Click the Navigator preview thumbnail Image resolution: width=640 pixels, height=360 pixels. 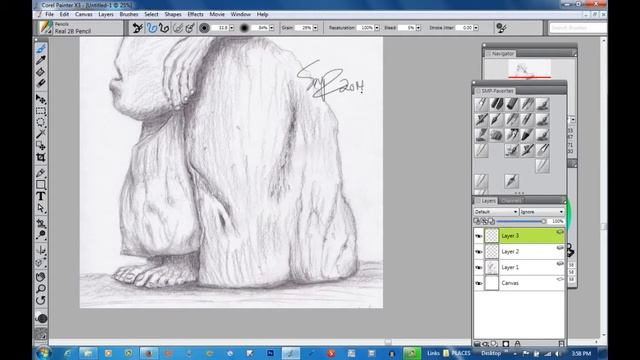point(529,69)
